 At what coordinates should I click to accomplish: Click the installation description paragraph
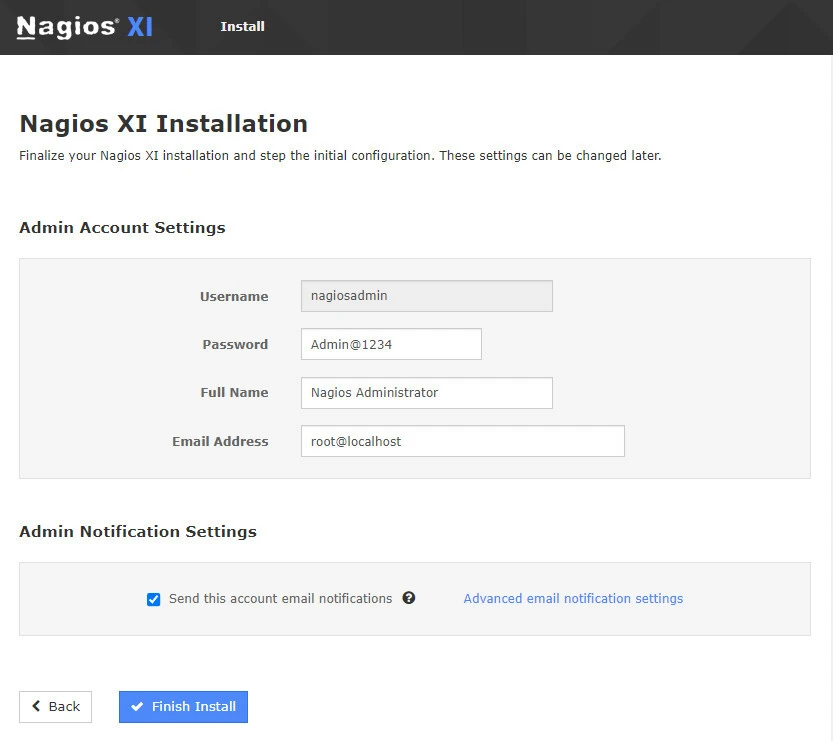pyautogui.click(x=340, y=156)
